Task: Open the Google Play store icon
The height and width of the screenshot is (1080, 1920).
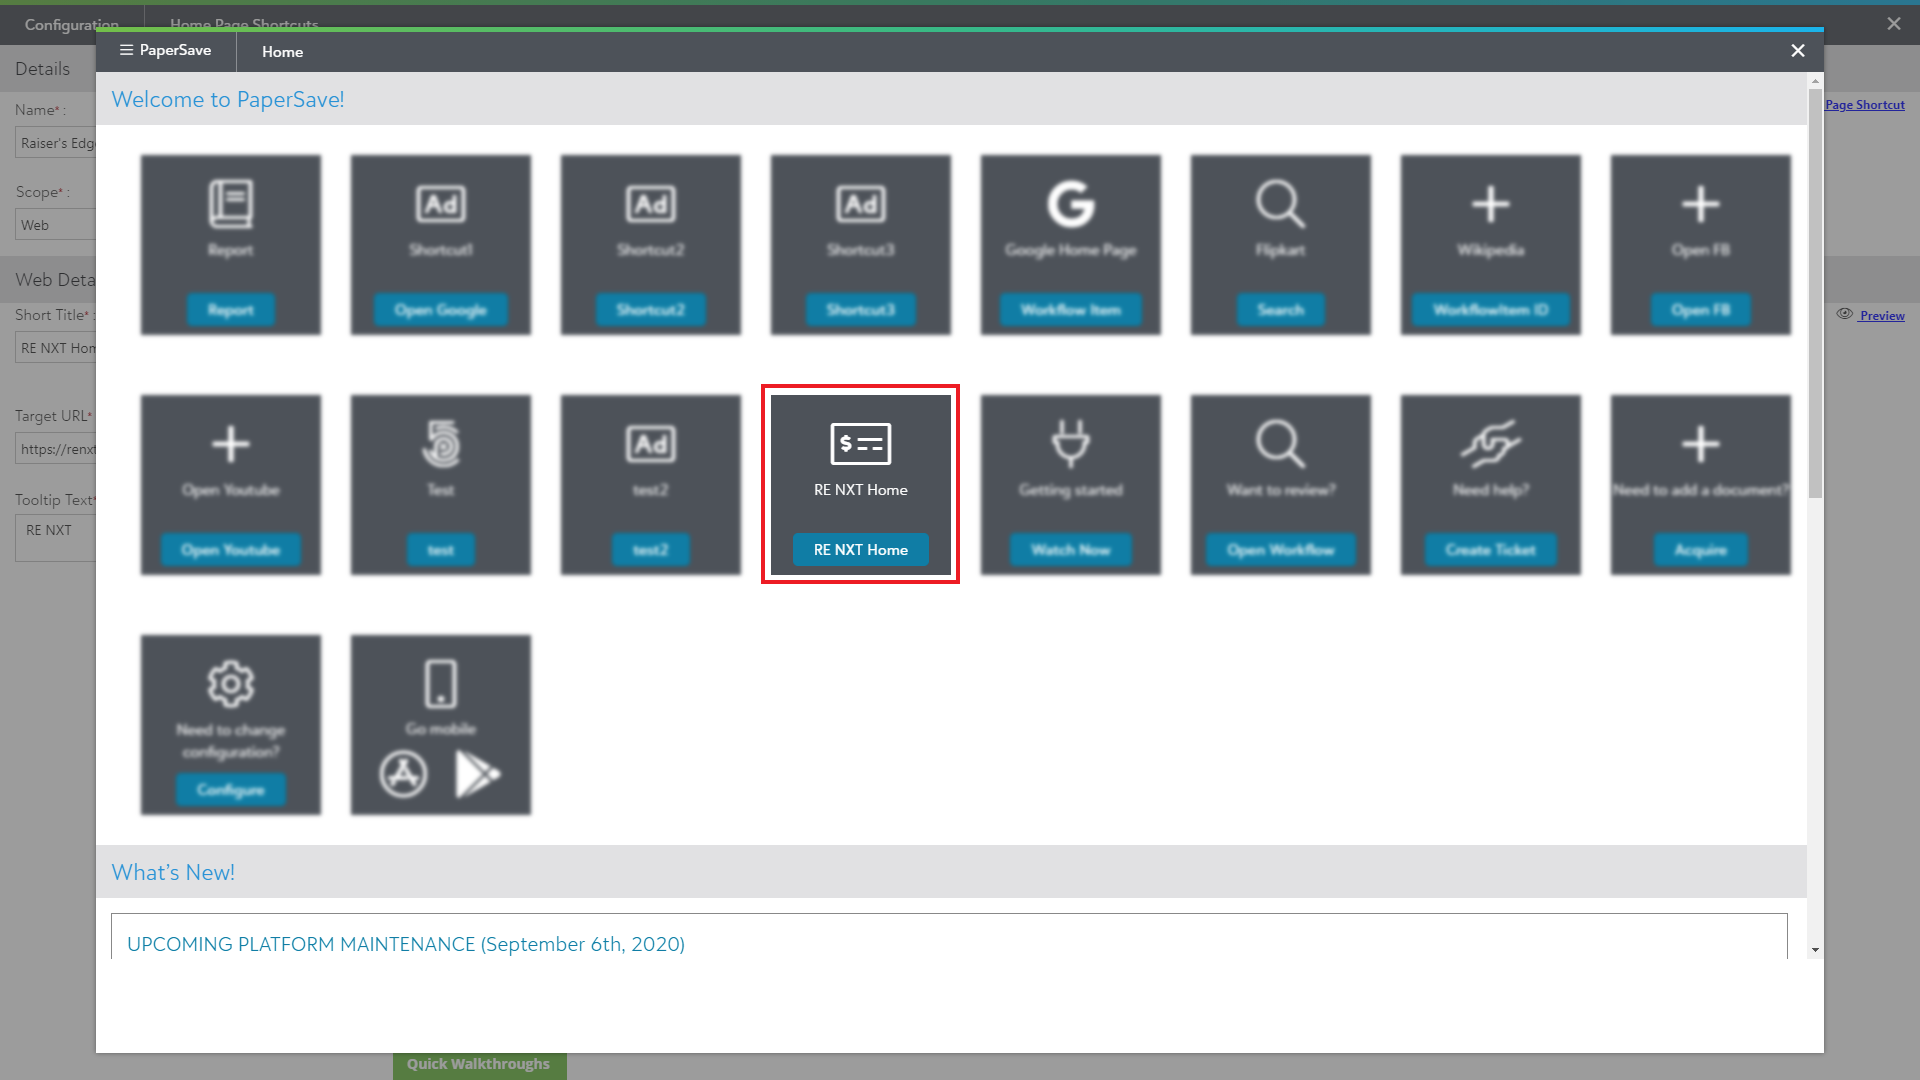Action: click(477, 774)
